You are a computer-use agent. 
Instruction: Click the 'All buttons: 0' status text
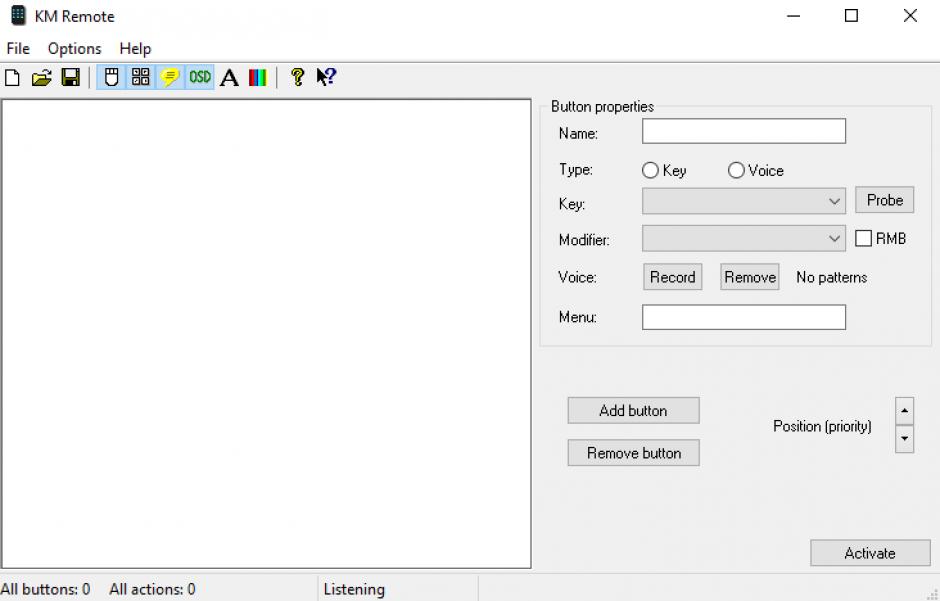[x=45, y=590]
